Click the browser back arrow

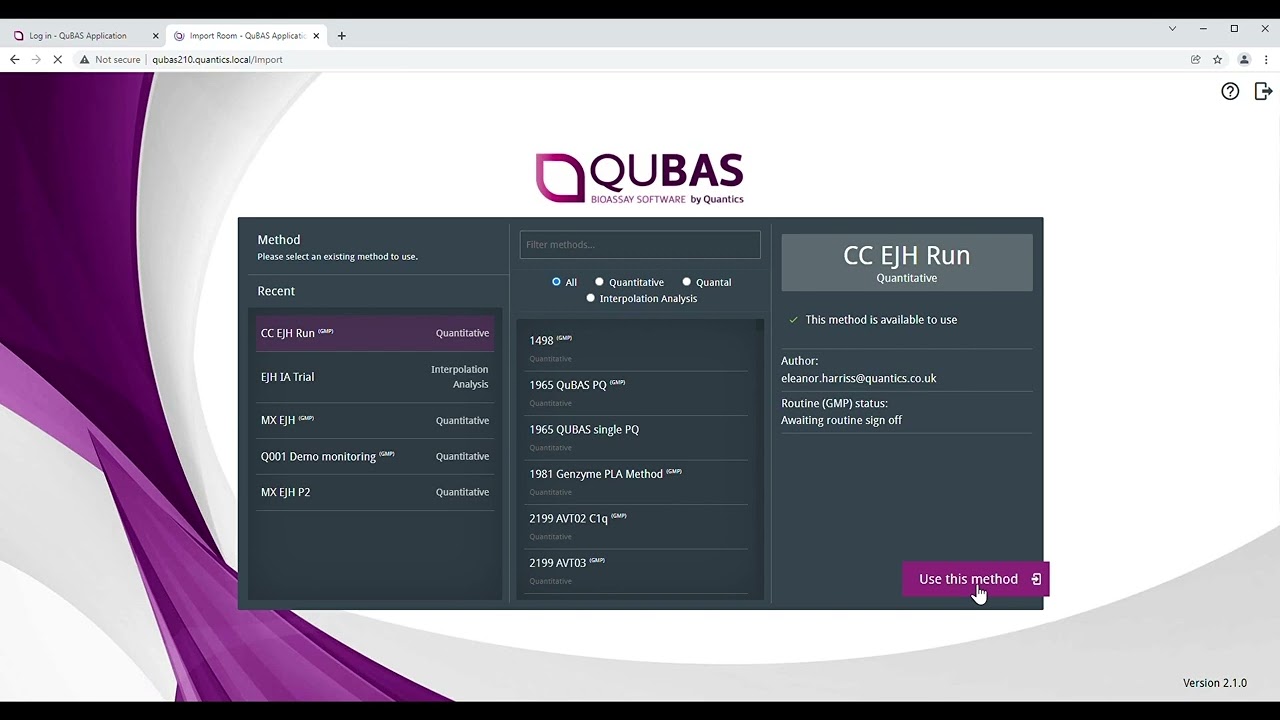pos(14,59)
